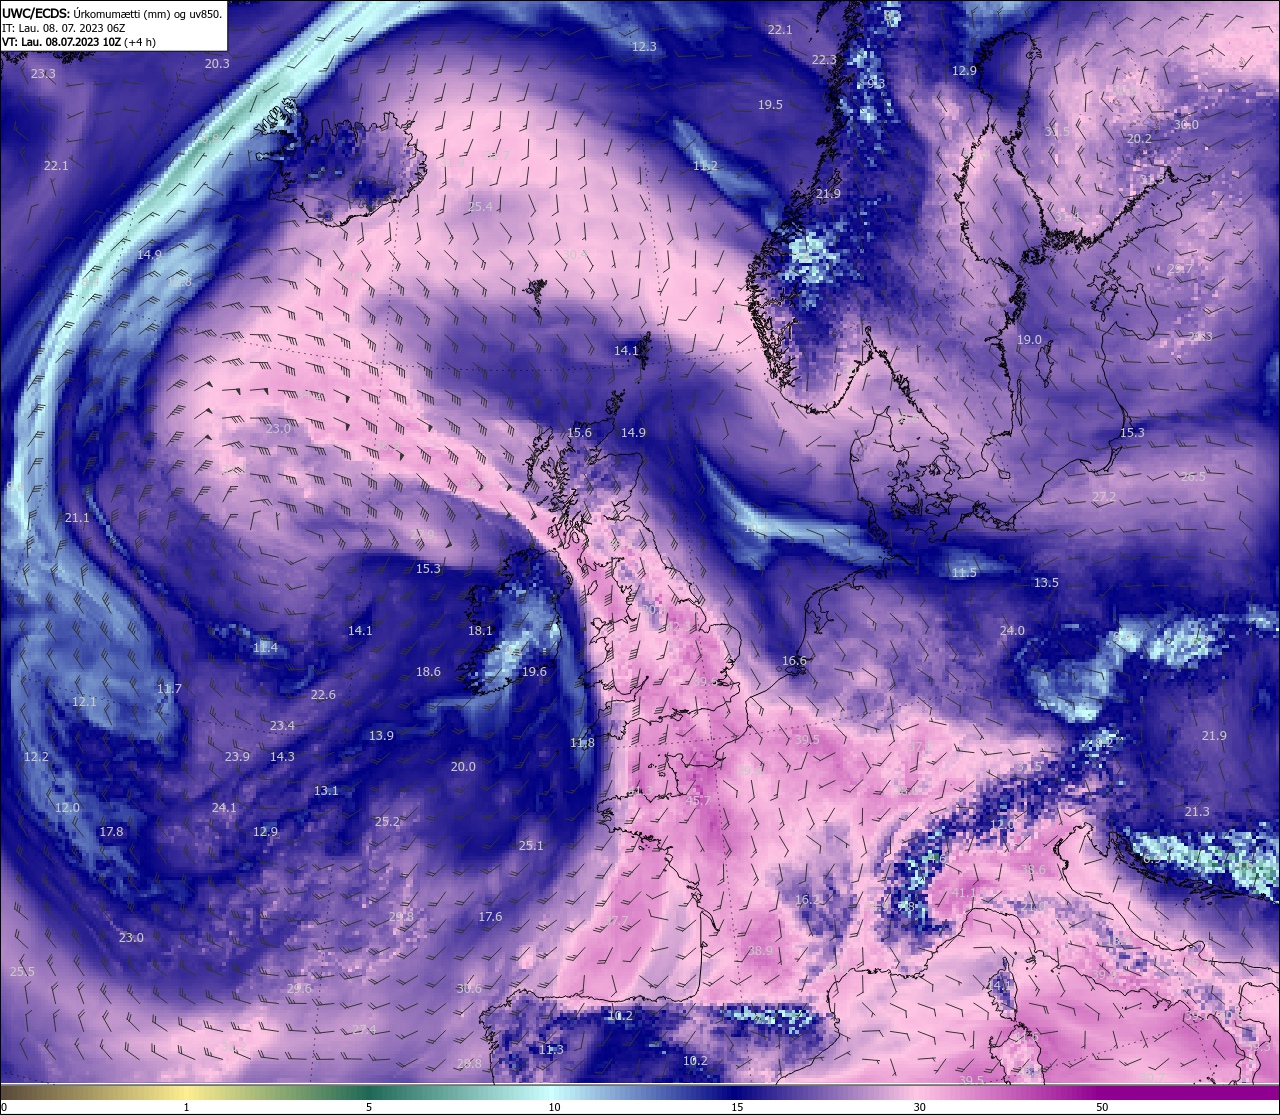Click the map value 21.3
The height and width of the screenshot is (1115, 1280).
click(x=1197, y=812)
